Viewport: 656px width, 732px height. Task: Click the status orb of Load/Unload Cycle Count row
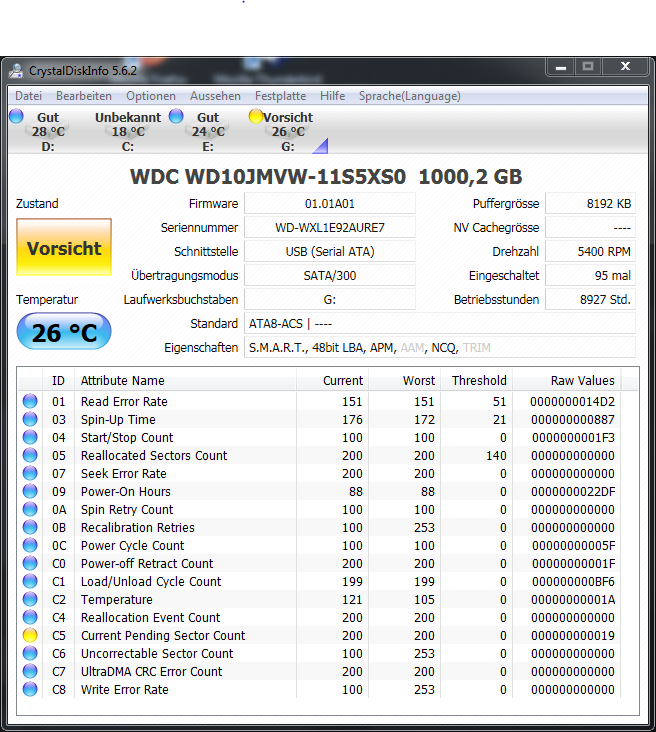tap(30, 581)
